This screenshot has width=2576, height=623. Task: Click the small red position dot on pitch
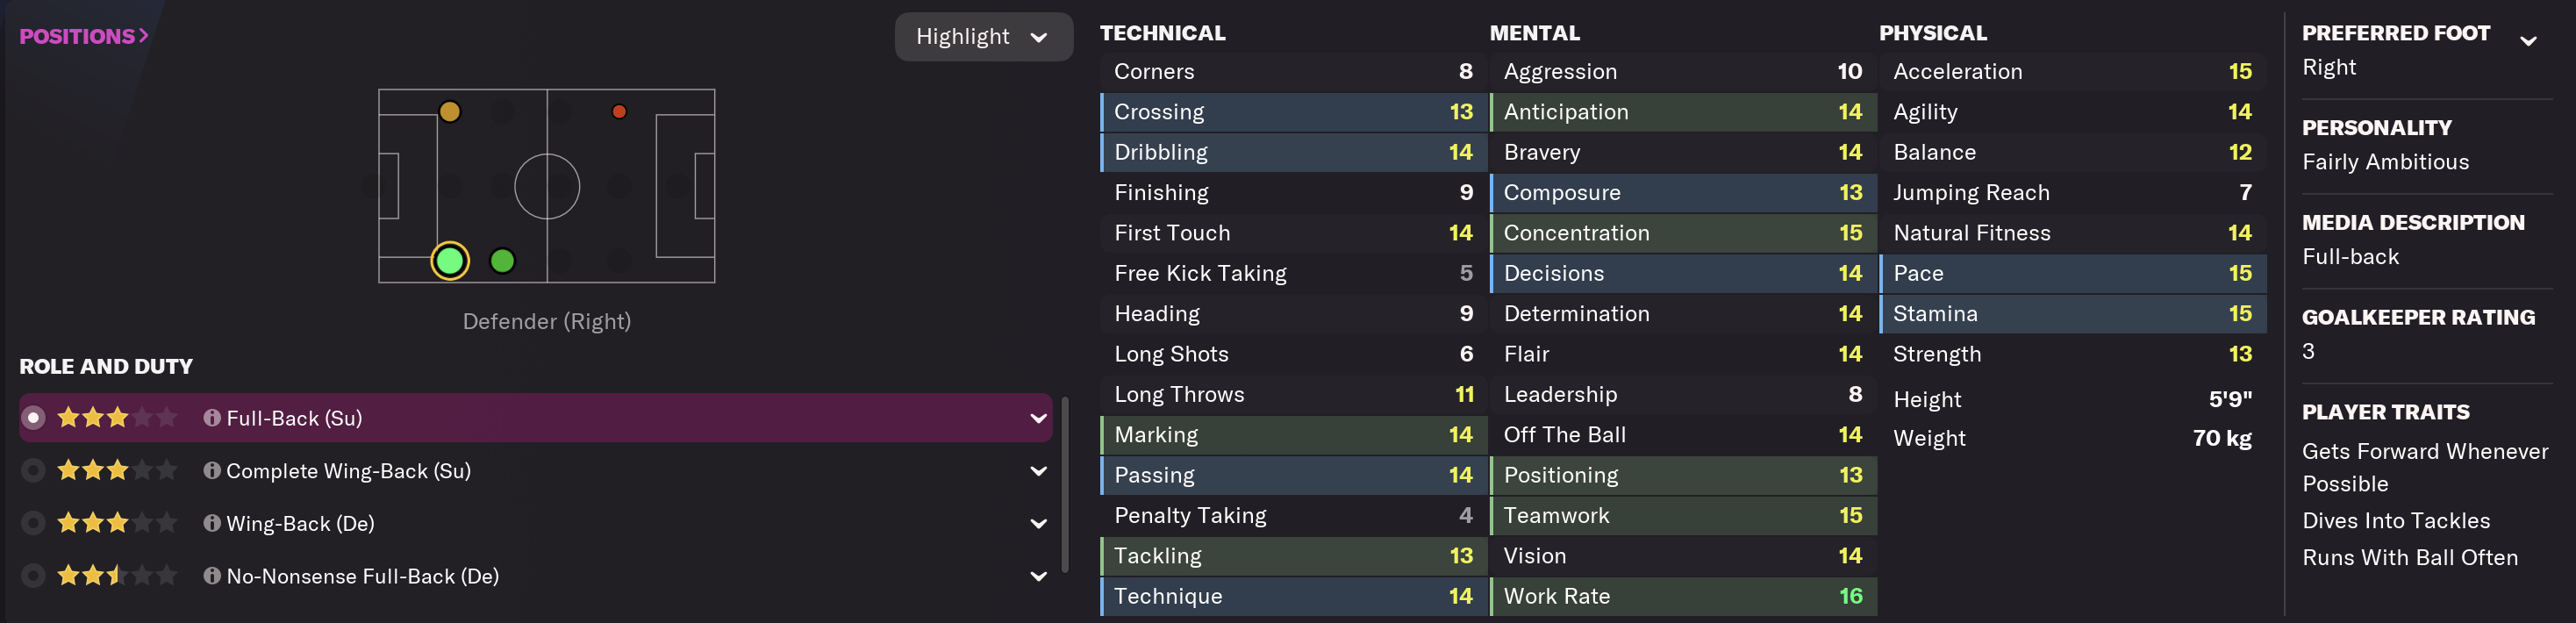coord(619,112)
